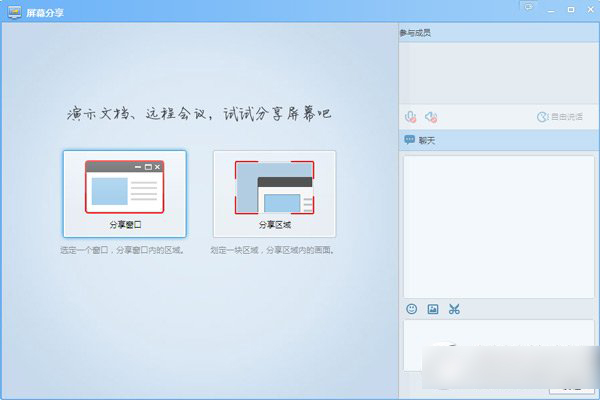
Task: Mute the microphone icon
Action: pyautogui.click(x=410, y=117)
